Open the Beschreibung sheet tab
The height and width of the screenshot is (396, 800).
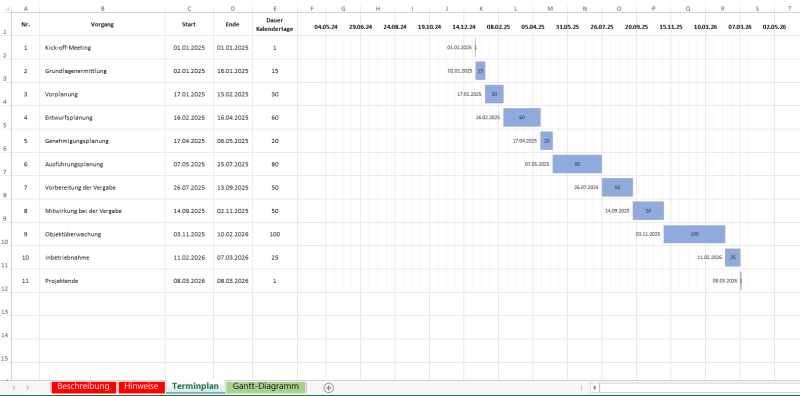[84, 387]
